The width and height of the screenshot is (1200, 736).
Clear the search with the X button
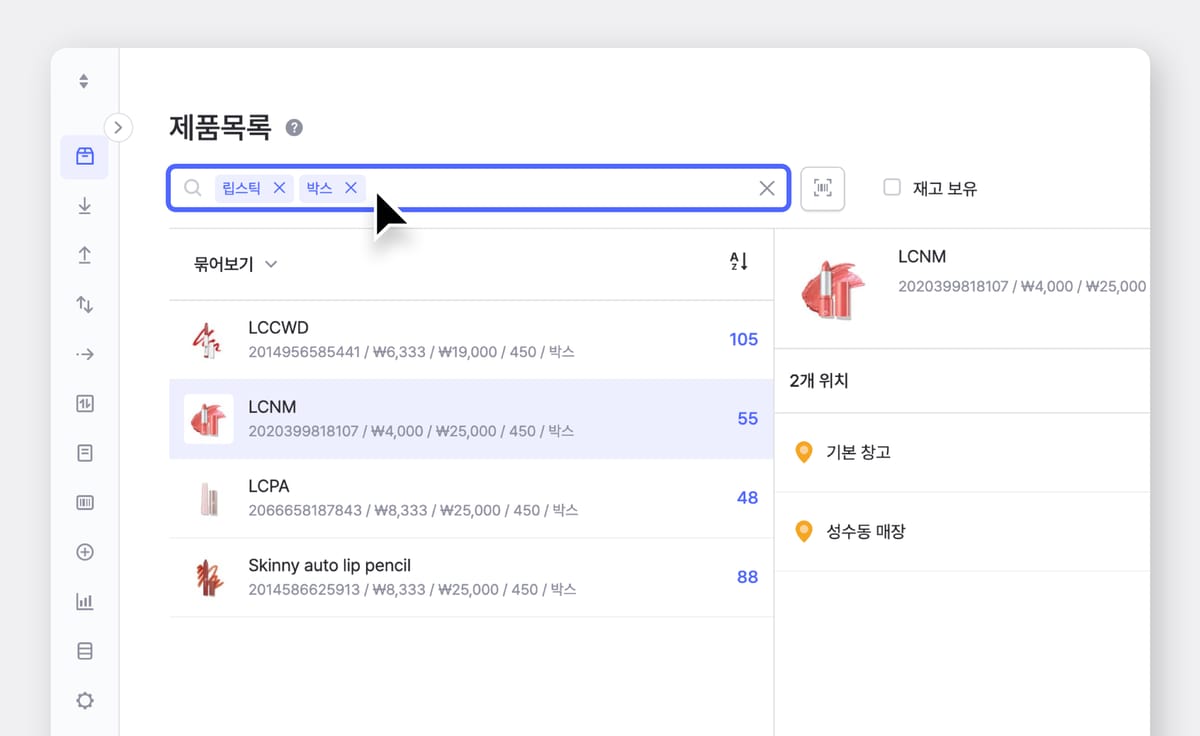pyautogui.click(x=766, y=188)
